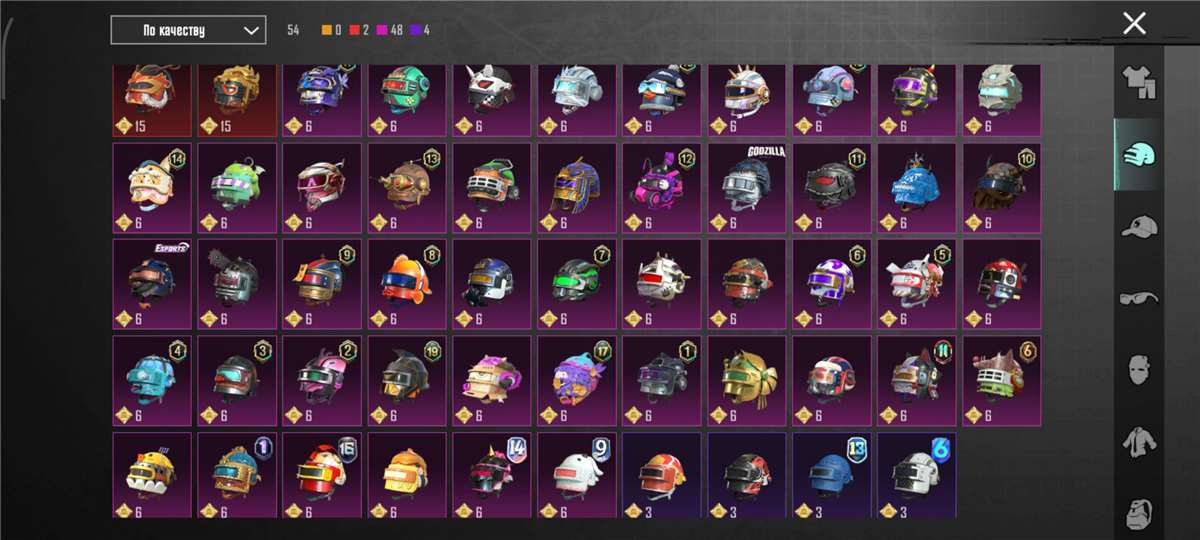1200x540 pixels.
Task: Close the inventory with the X
Action: [x=1134, y=24]
